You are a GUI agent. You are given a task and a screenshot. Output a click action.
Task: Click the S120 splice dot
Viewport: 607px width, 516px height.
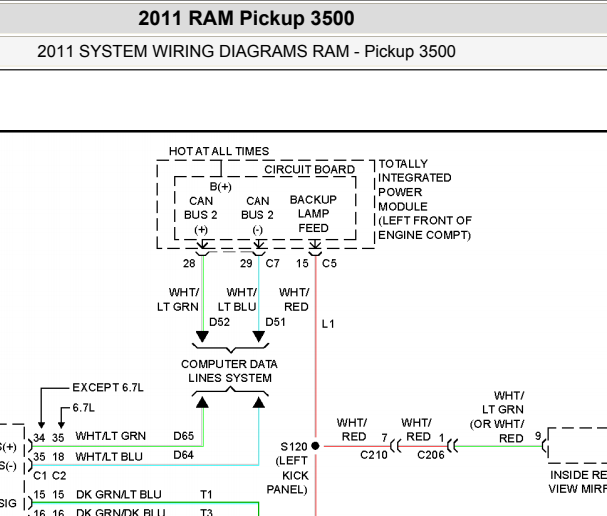pos(316,446)
